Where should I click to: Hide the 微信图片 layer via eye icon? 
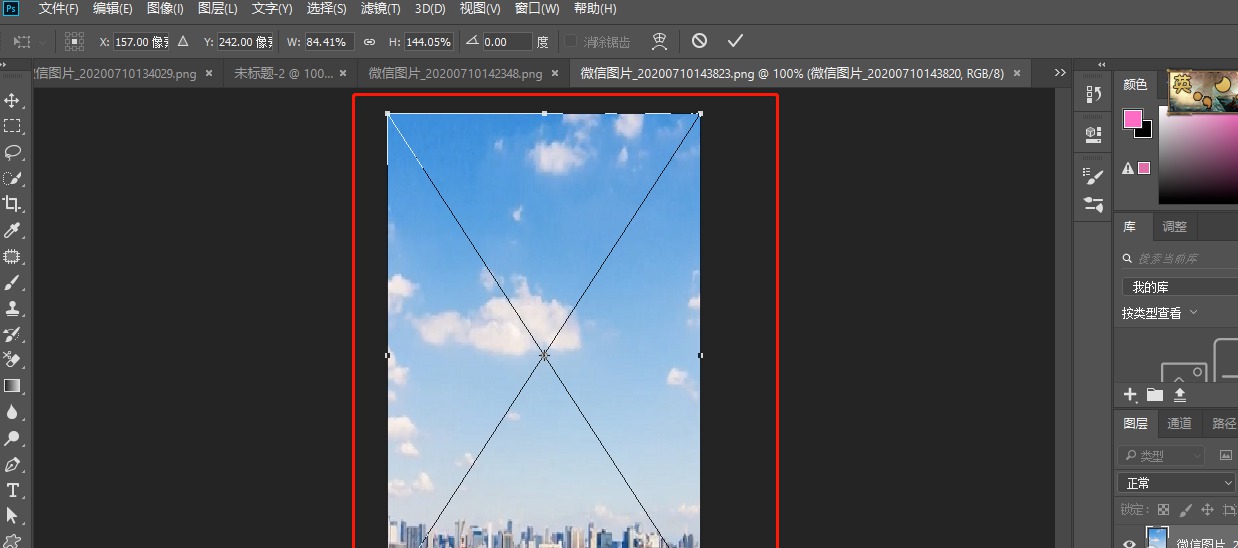pyautogui.click(x=1129, y=543)
